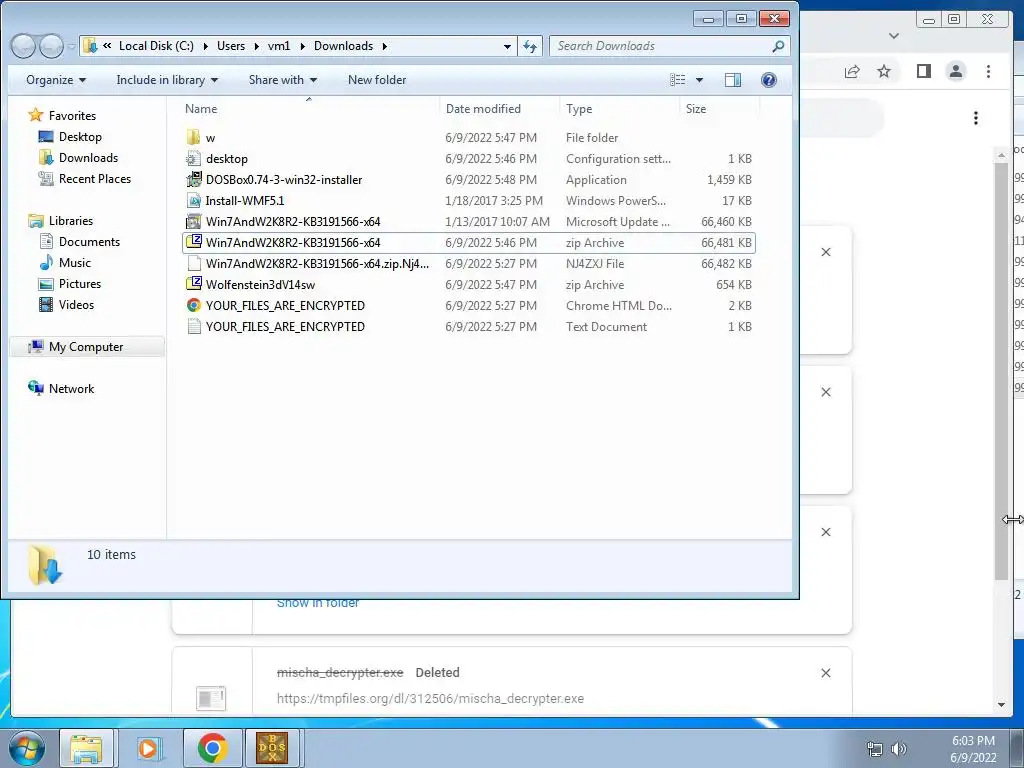Sort files by Type column
Image resolution: width=1024 pixels, height=768 pixels.
point(579,108)
